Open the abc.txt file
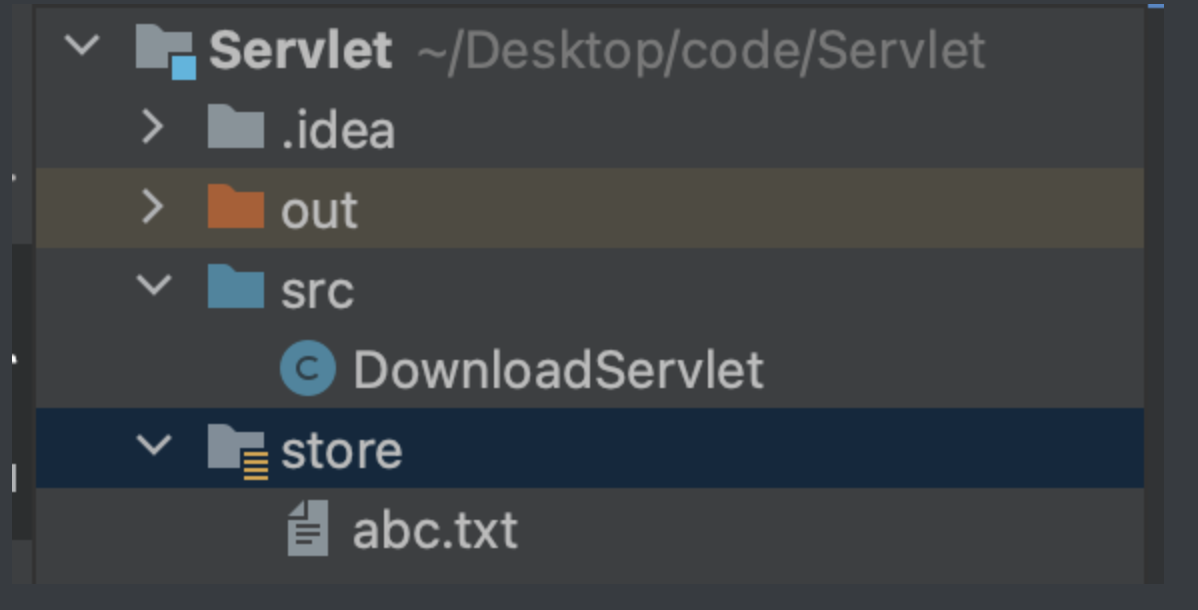This screenshot has width=1198, height=610. 435,530
